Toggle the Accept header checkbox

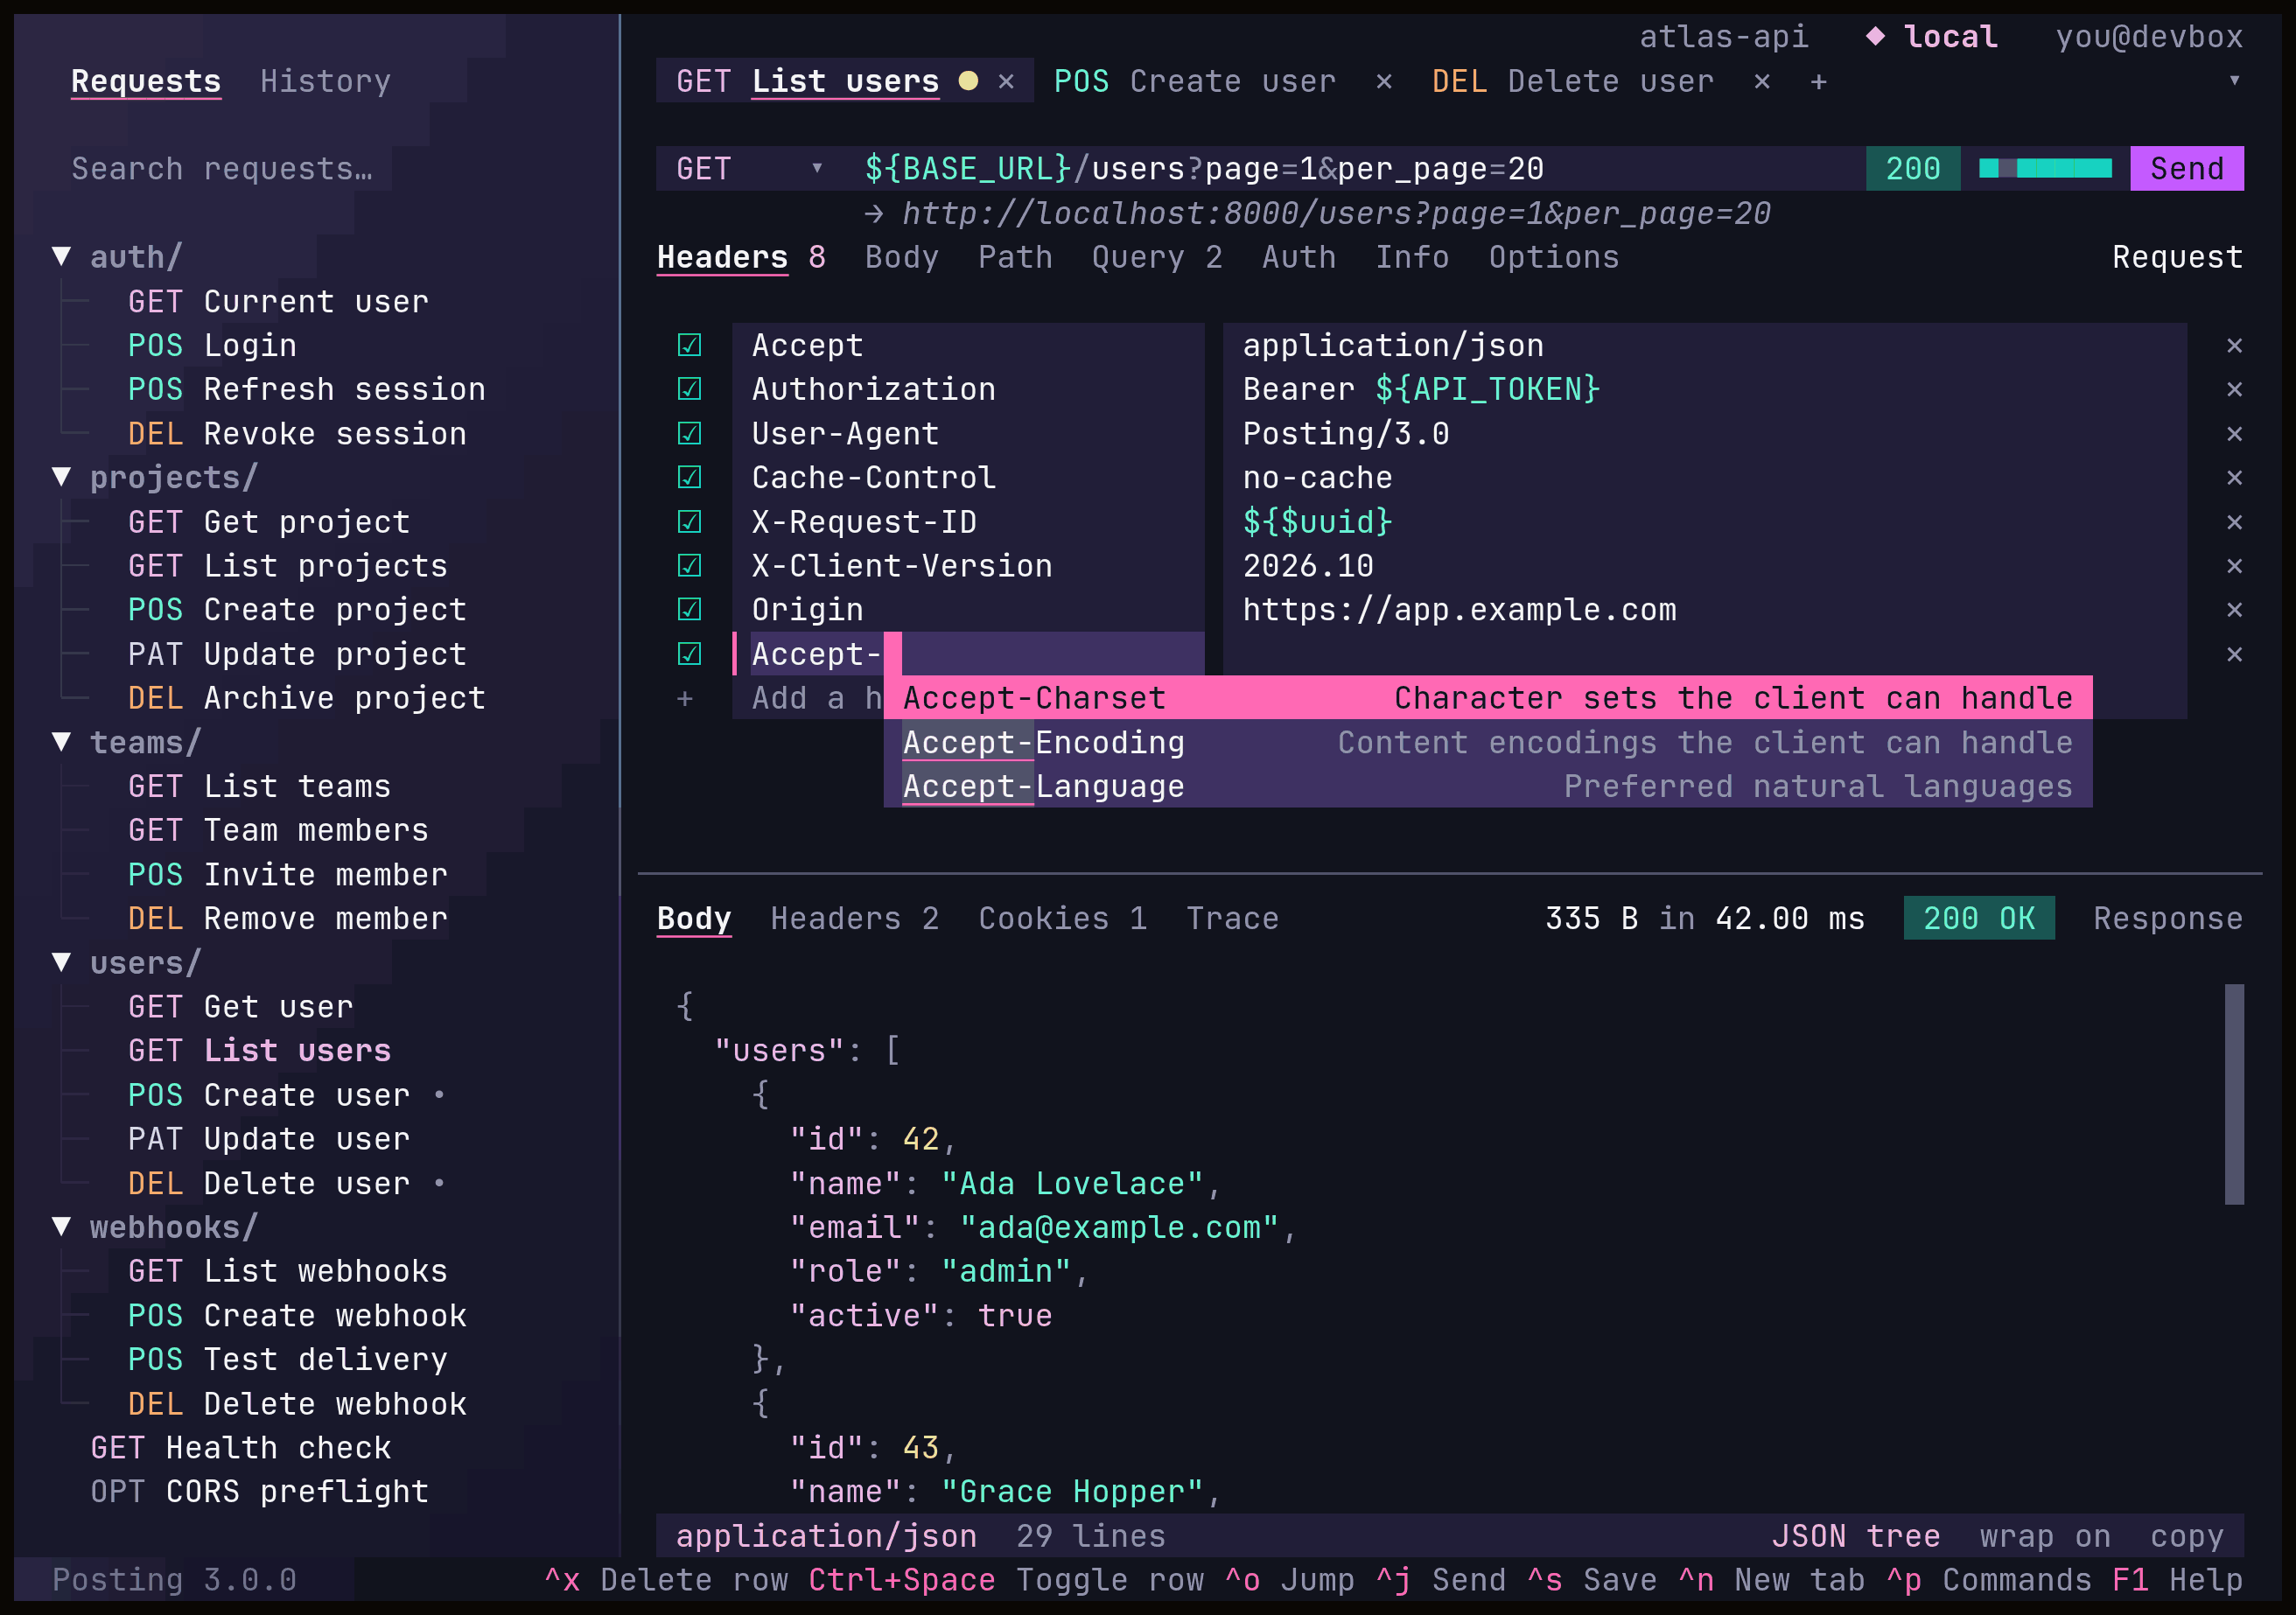point(689,346)
